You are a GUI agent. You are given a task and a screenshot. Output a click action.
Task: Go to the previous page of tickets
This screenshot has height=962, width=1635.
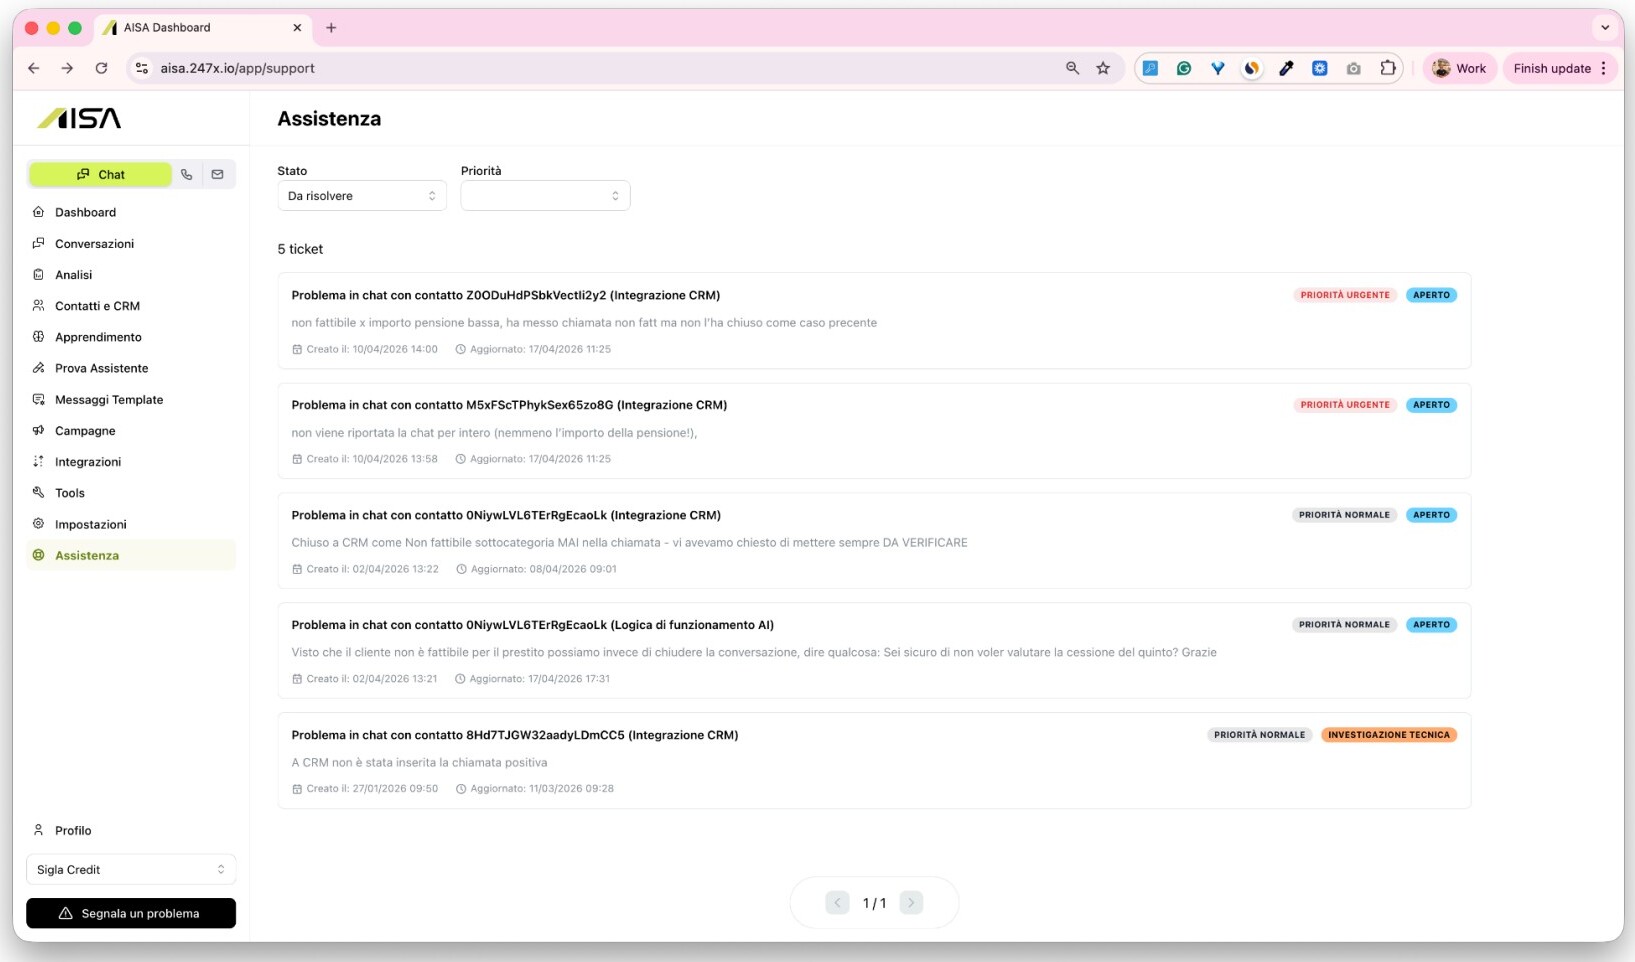837,903
